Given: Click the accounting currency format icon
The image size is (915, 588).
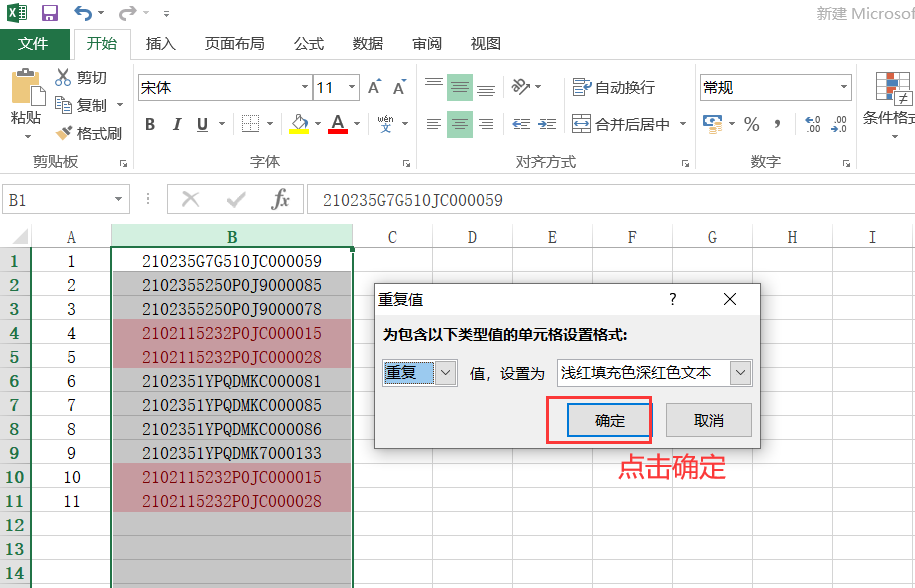Looking at the screenshot, I should [713, 124].
